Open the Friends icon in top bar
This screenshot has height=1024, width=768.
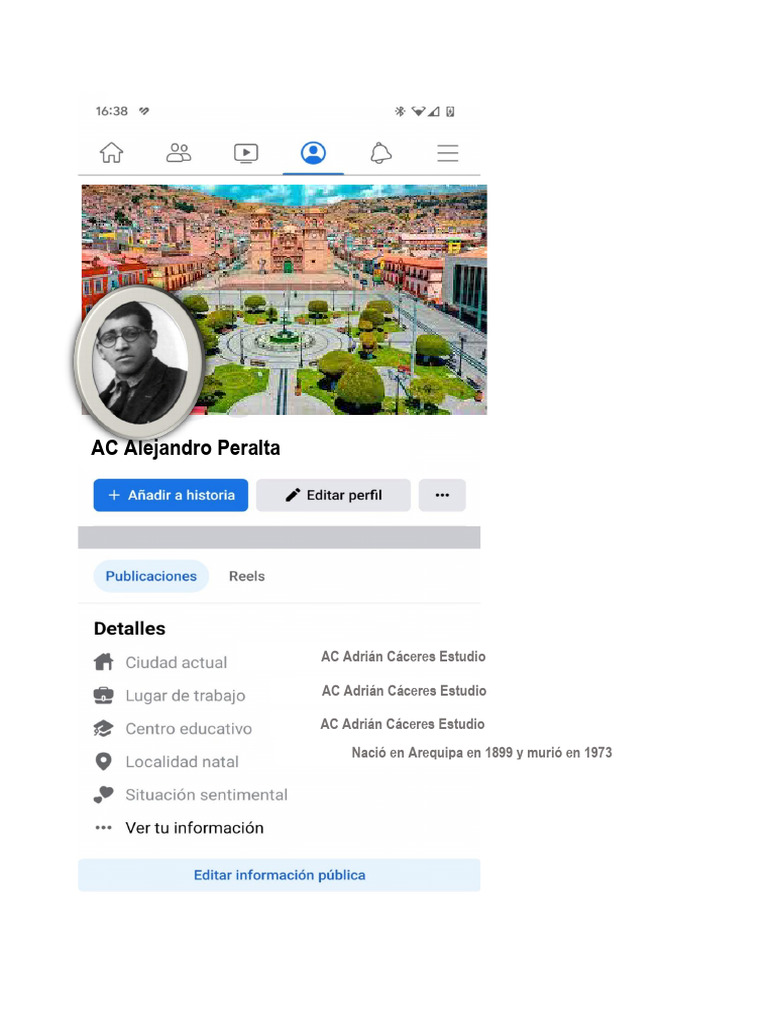tap(178, 153)
